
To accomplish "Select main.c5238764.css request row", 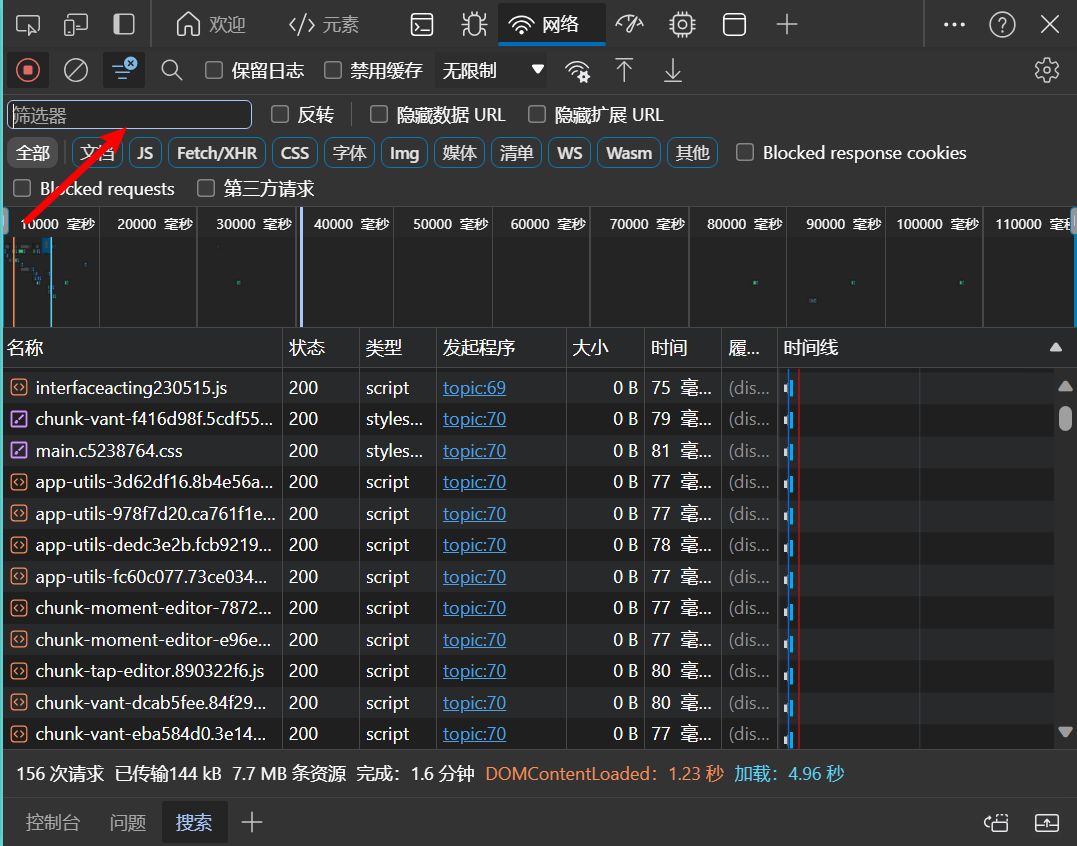I will pyautogui.click(x=529, y=450).
